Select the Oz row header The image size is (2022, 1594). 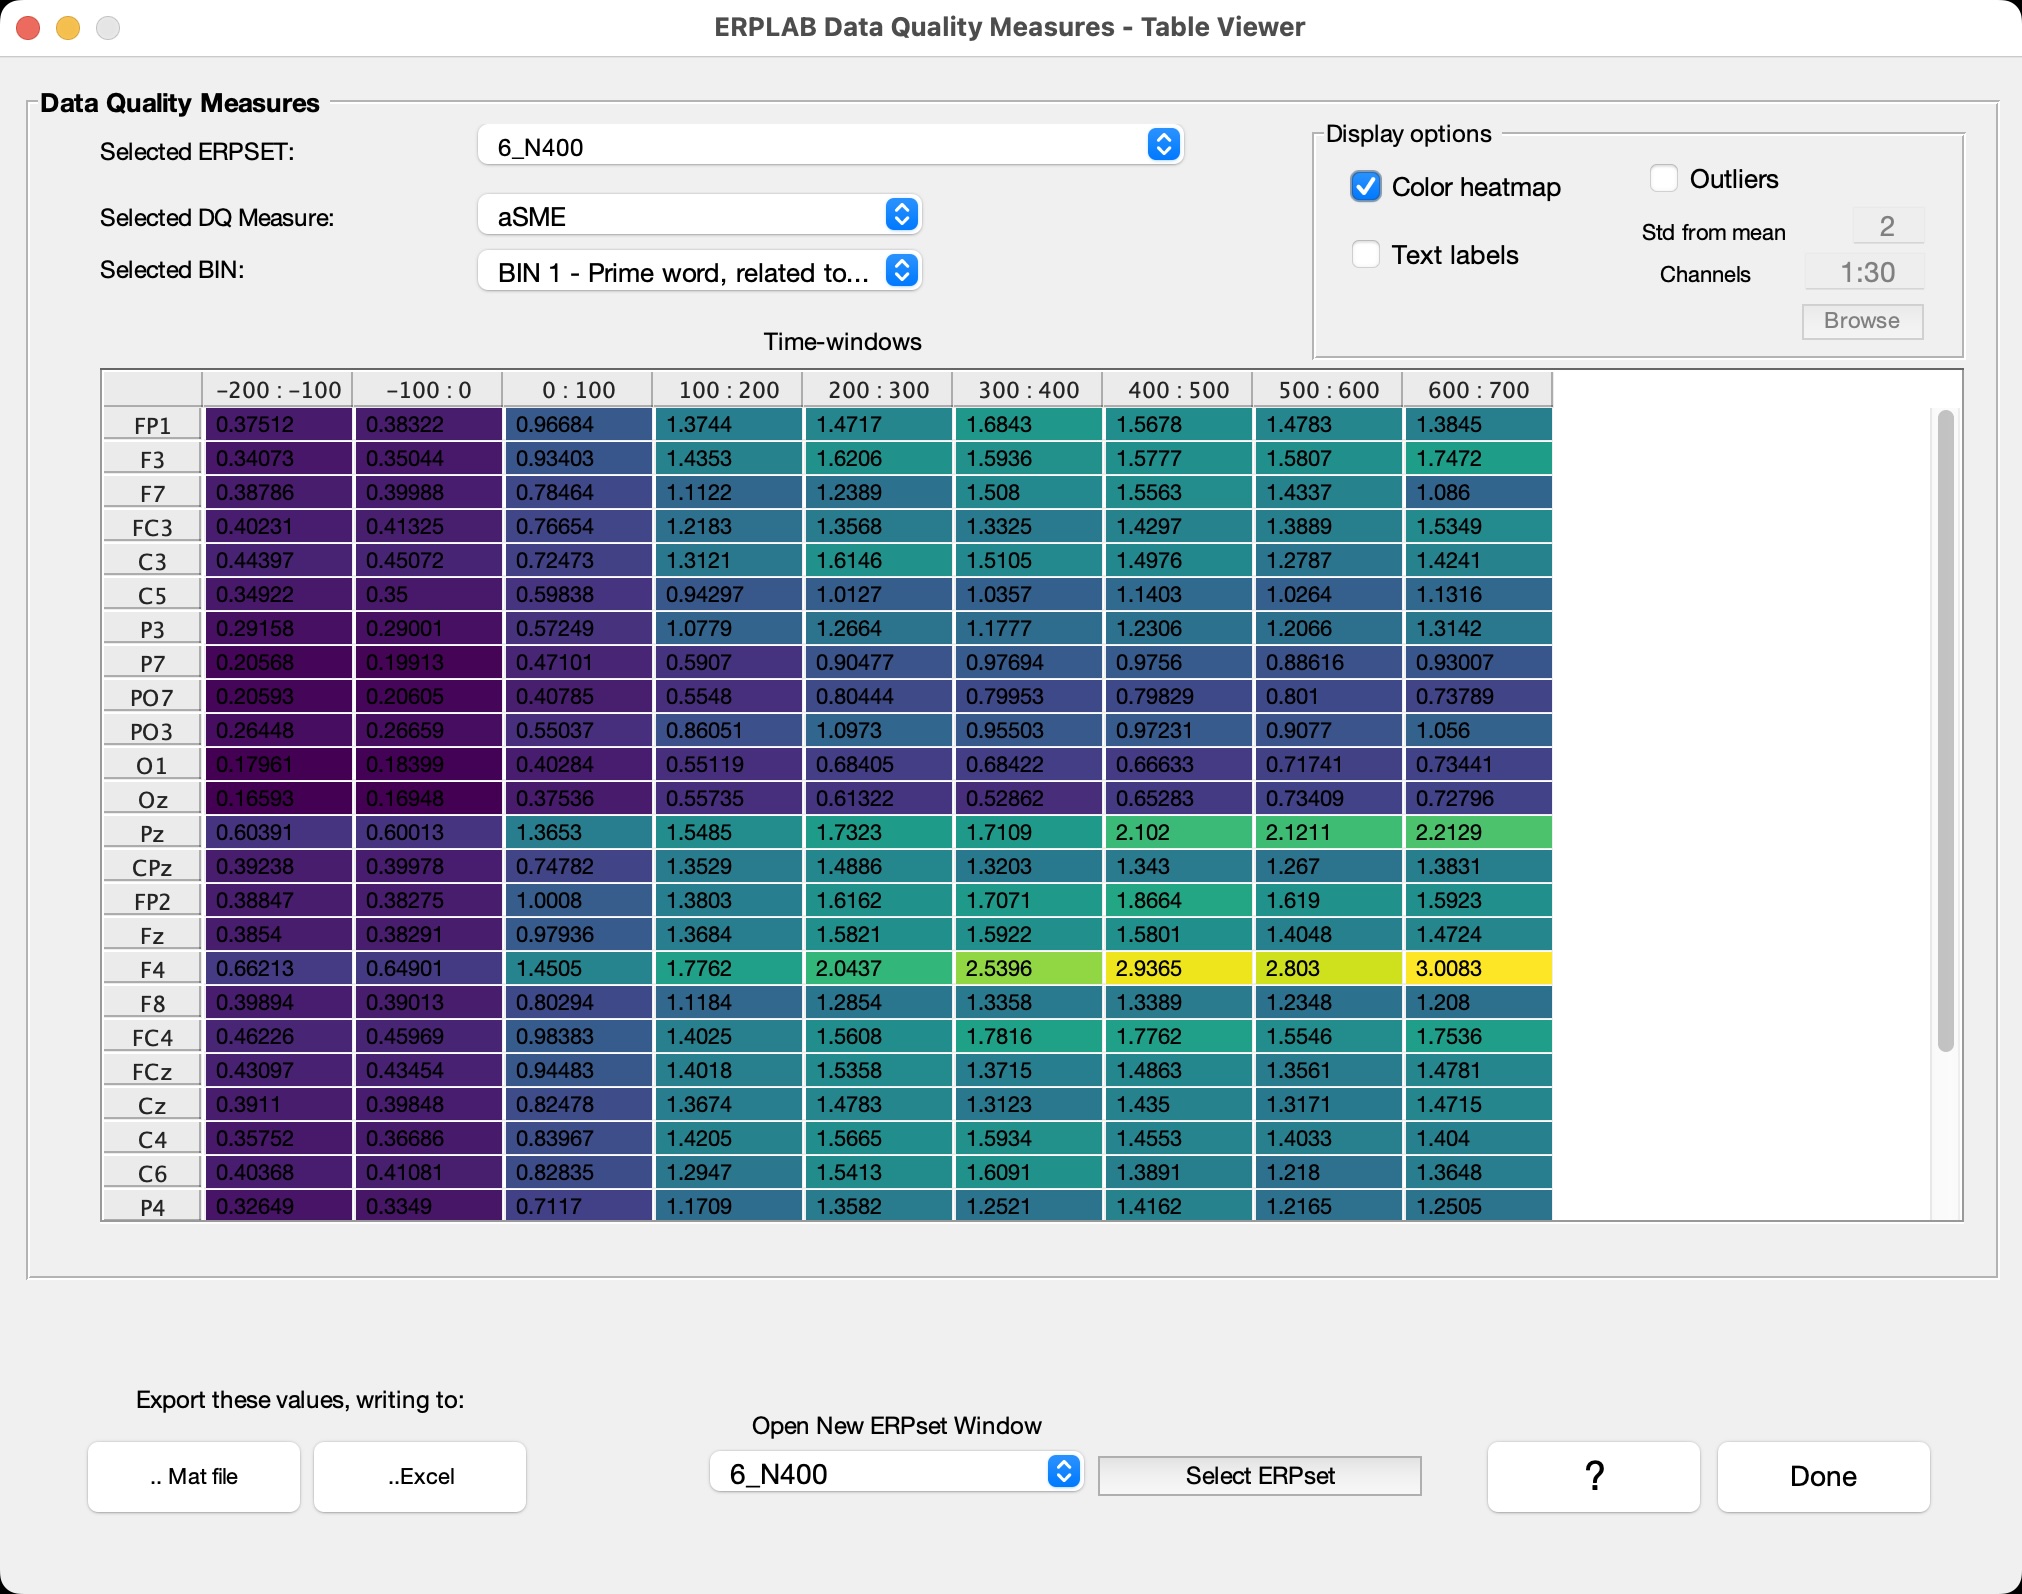(x=152, y=799)
